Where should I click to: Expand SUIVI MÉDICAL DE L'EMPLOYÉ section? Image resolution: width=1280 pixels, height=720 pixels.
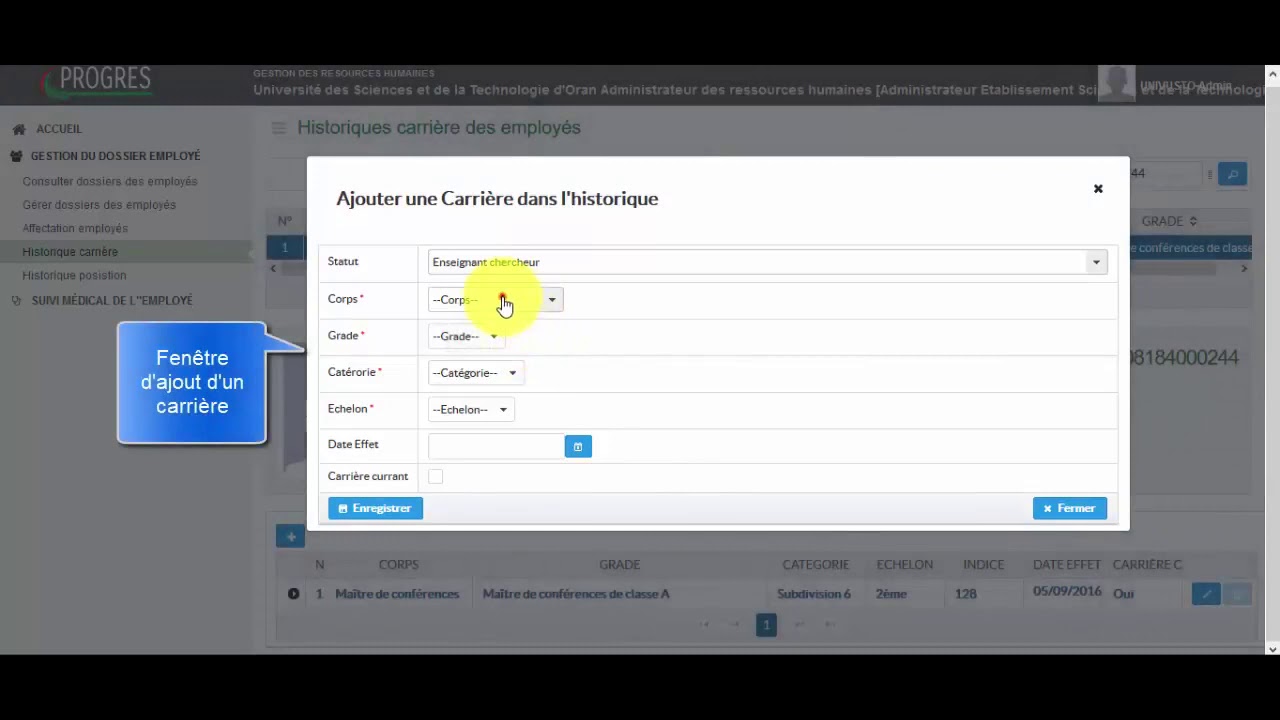click(x=112, y=300)
